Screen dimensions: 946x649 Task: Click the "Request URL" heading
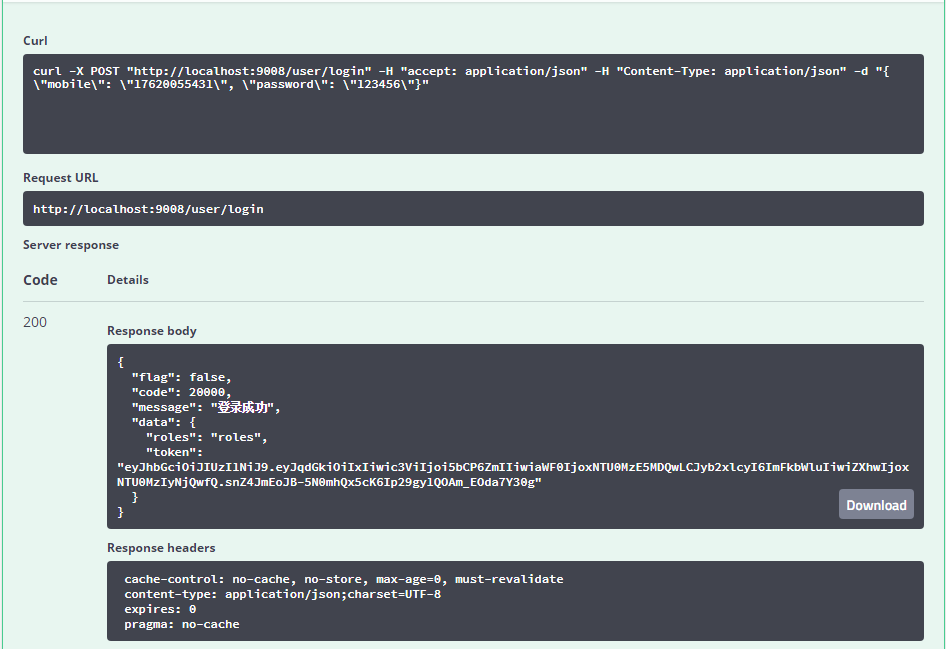[61, 178]
